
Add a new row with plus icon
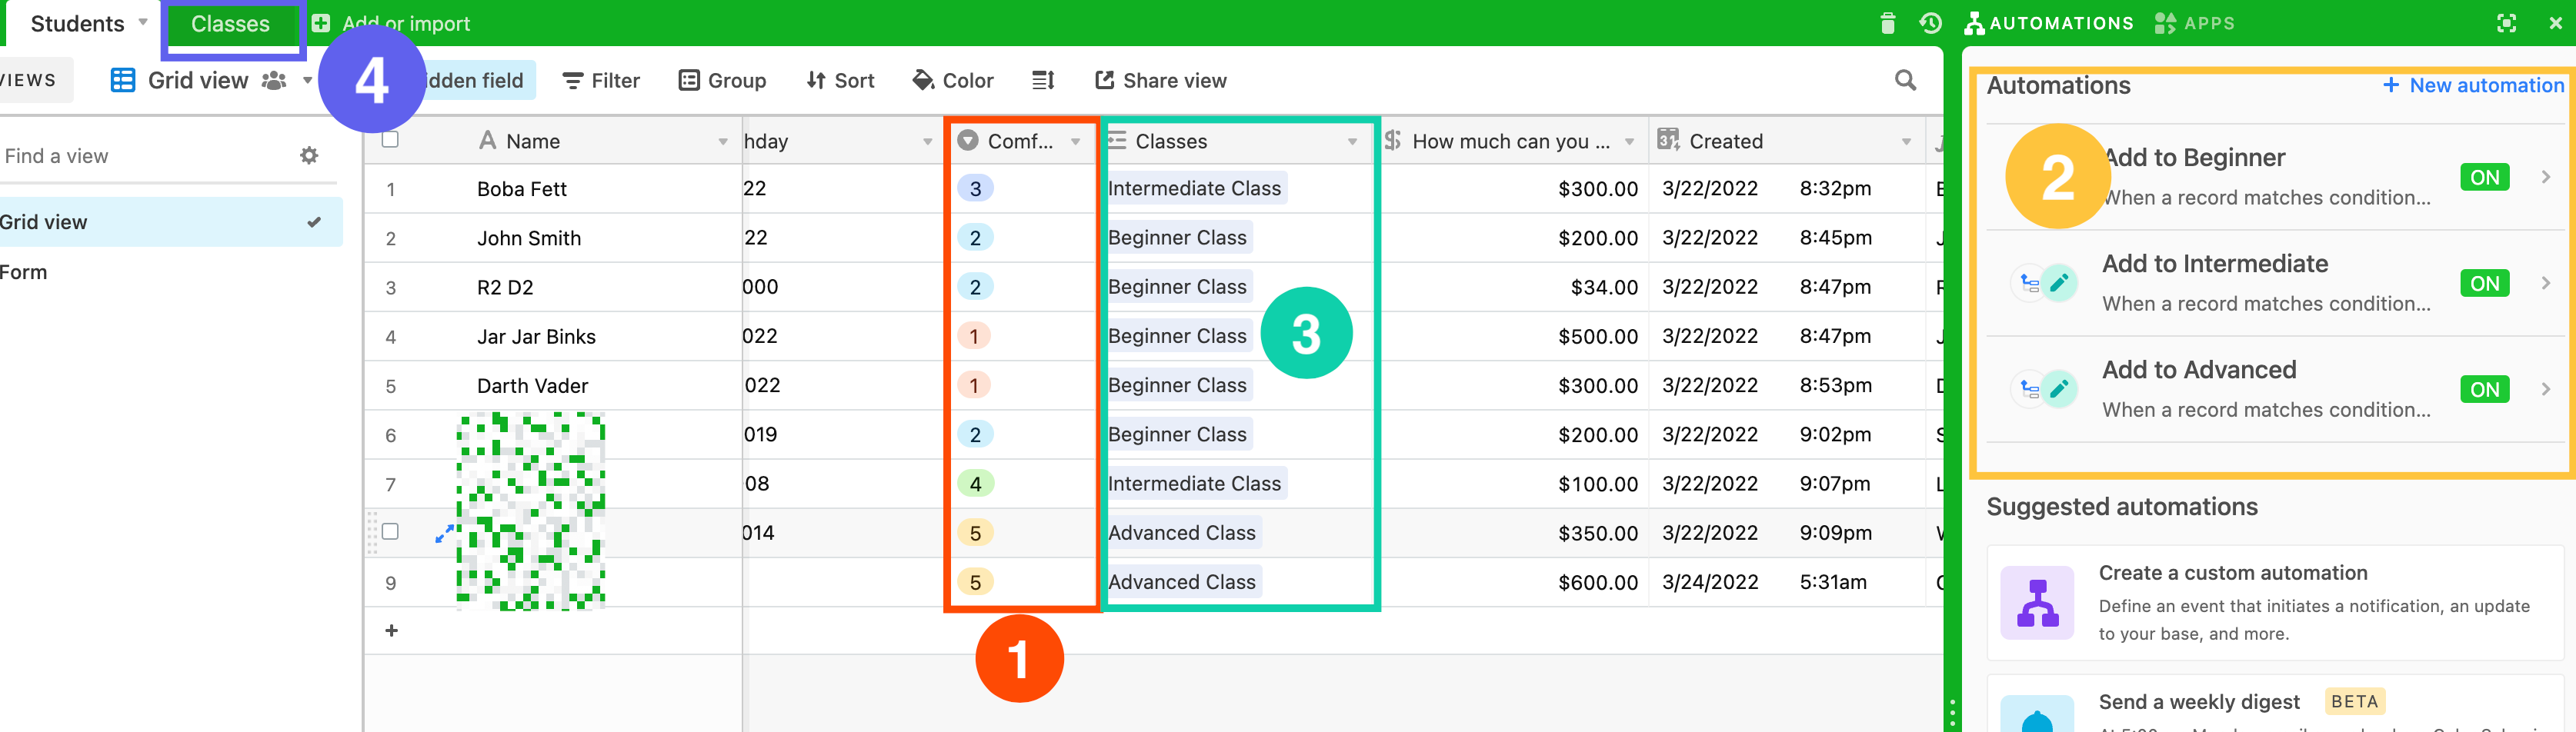[391, 630]
